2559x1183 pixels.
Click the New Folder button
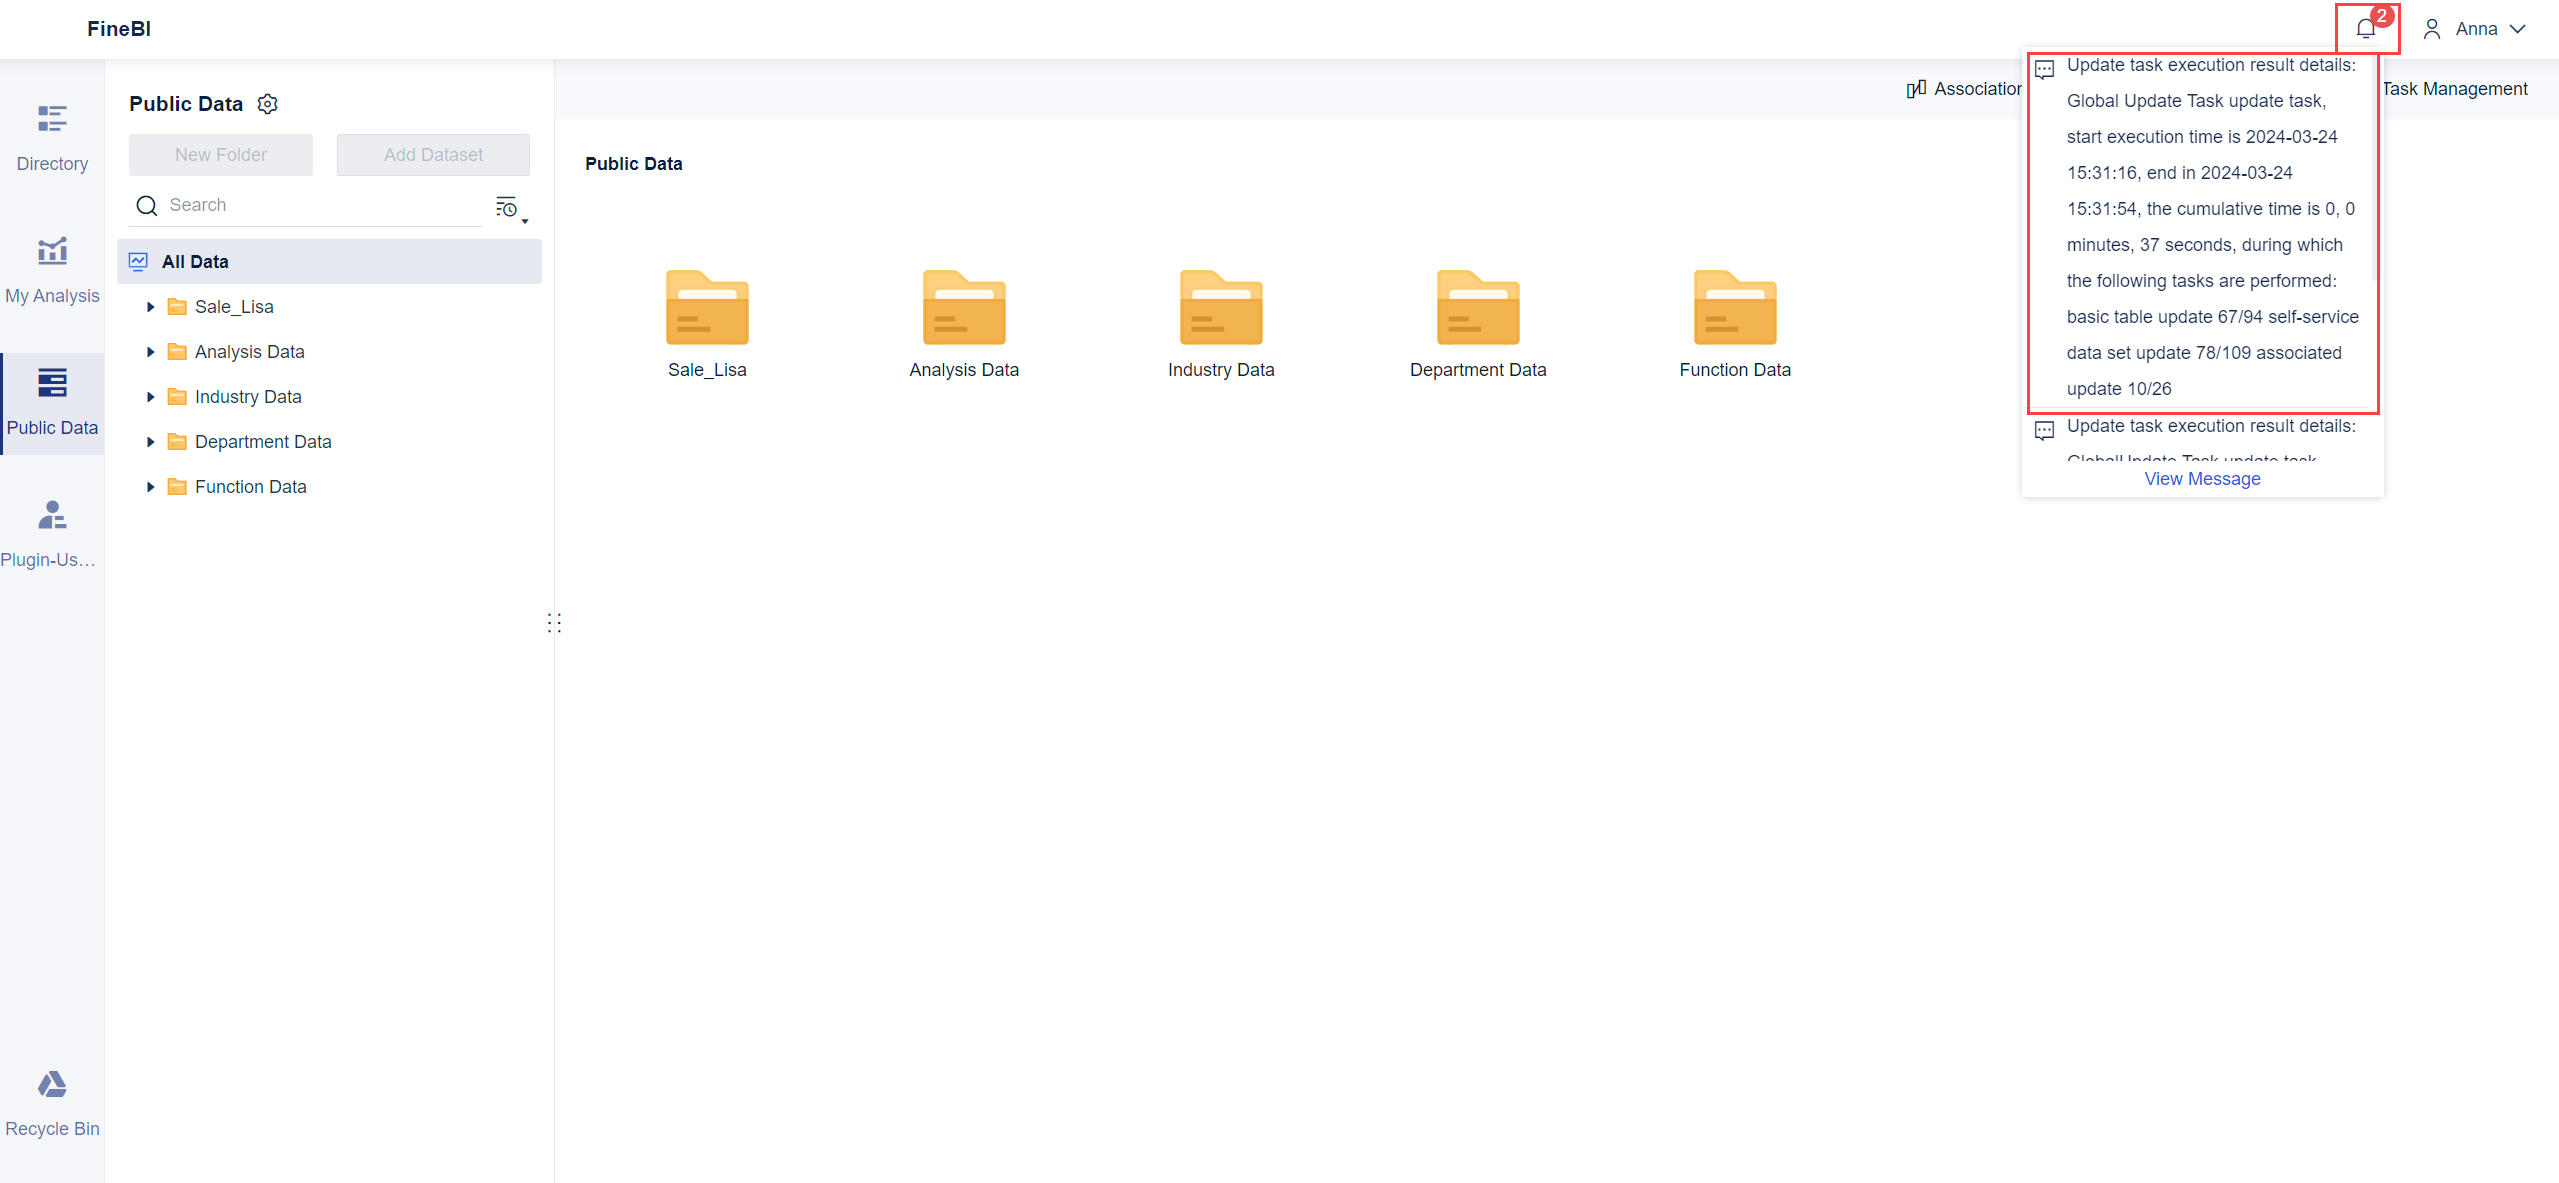coord(220,155)
